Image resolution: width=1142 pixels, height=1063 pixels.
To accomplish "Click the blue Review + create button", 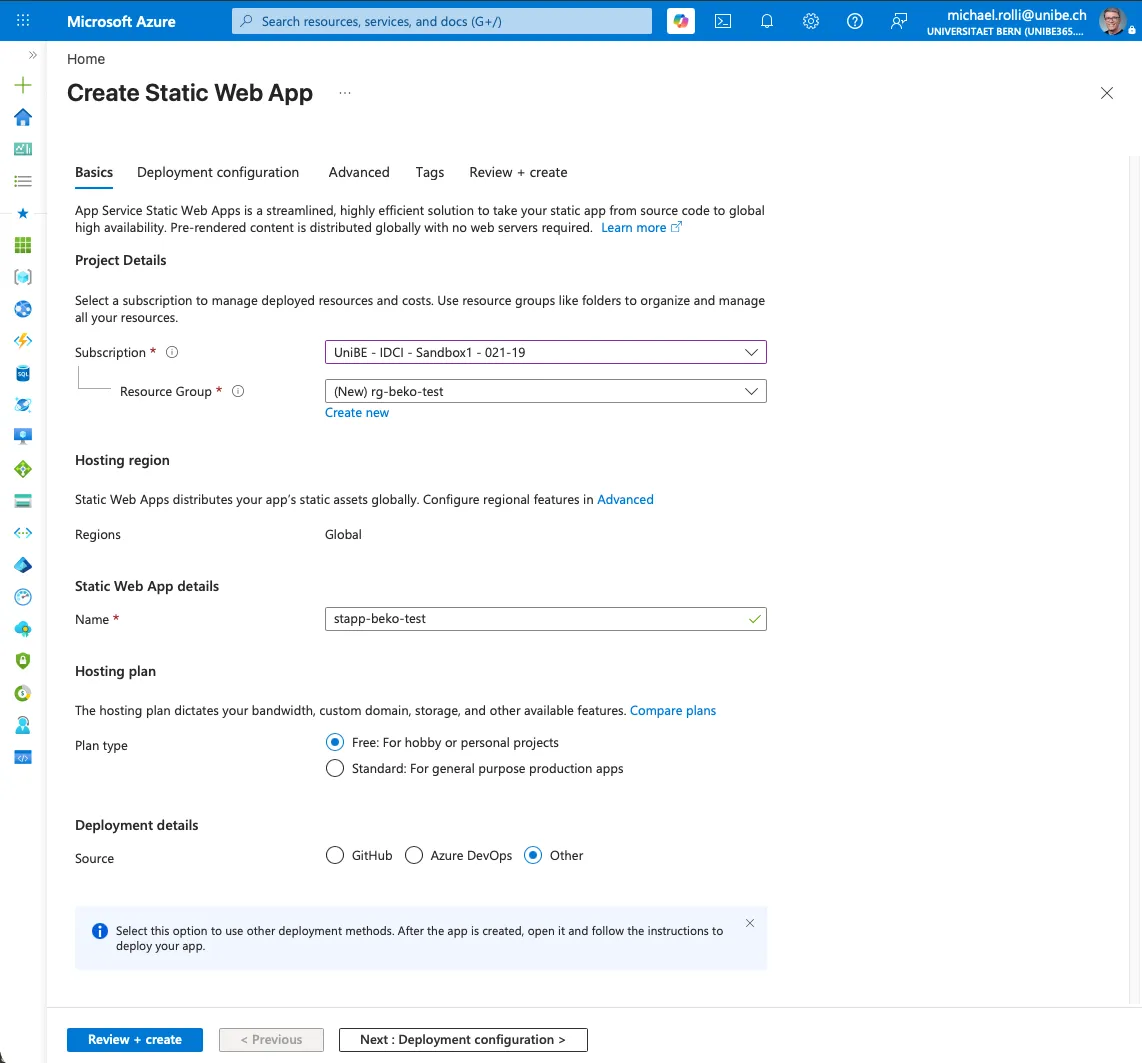I will tap(135, 1040).
